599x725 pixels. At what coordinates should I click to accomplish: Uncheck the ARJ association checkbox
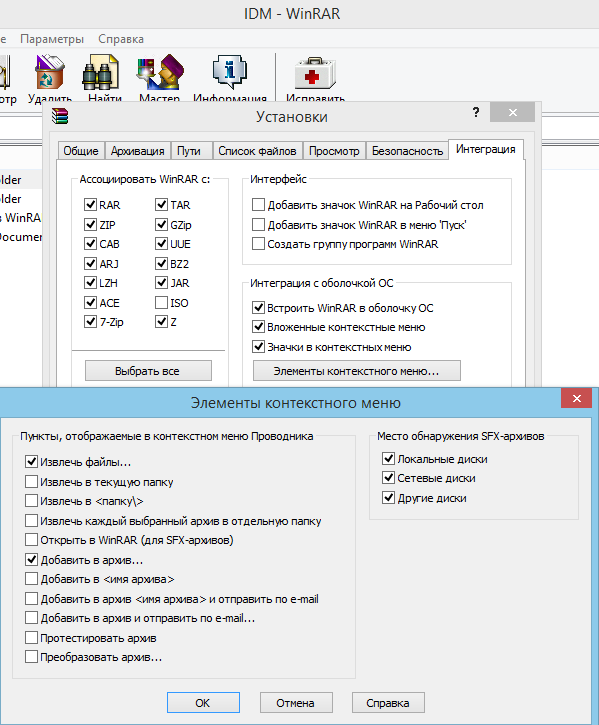pos(90,264)
